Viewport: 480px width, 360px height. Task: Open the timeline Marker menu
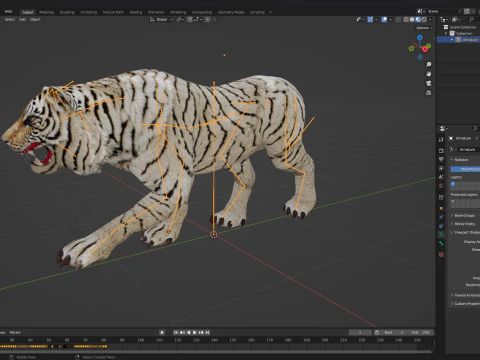point(15,332)
